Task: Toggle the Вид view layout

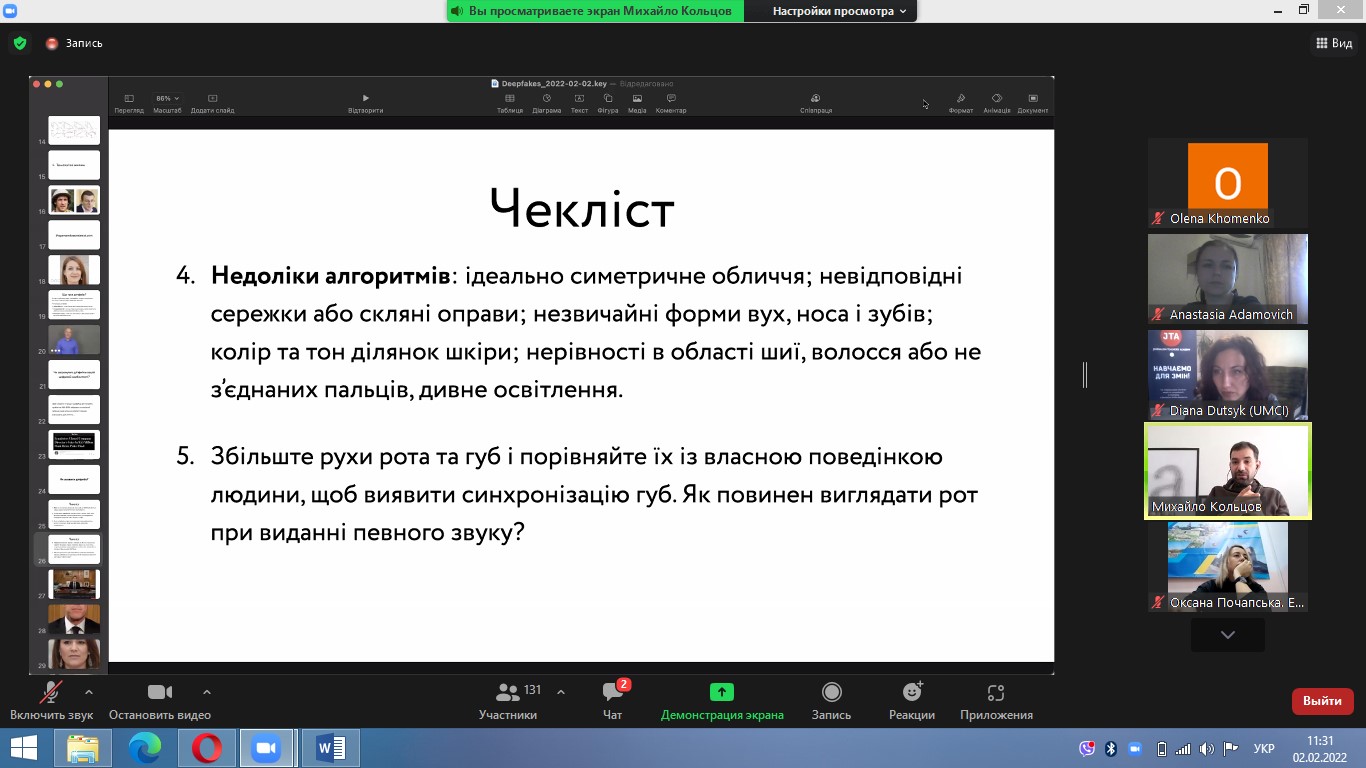Action: pyautogui.click(x=1333, y=43)
